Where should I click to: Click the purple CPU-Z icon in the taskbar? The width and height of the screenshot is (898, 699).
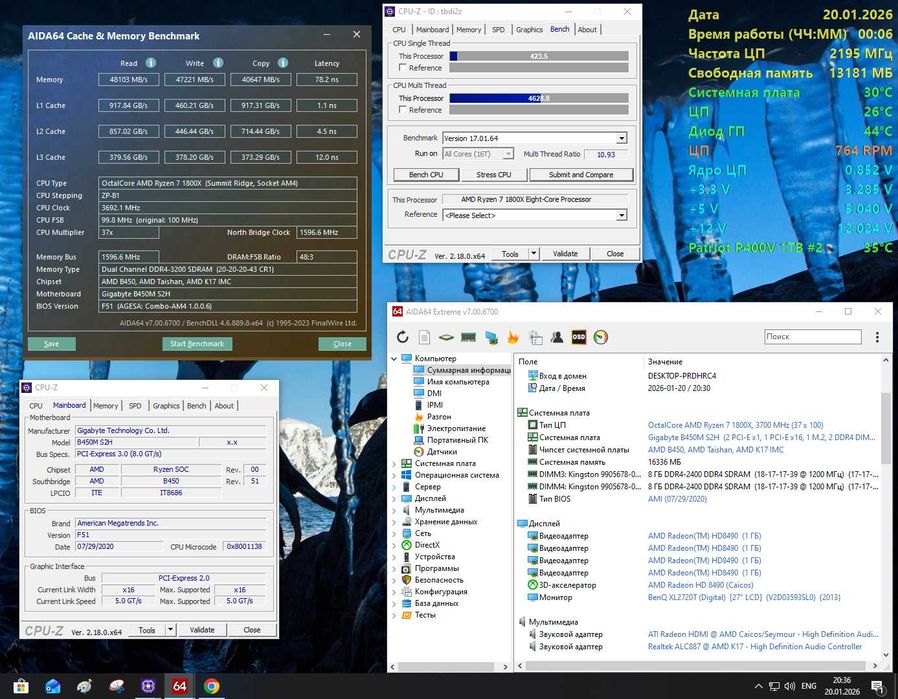pos(148,686)
